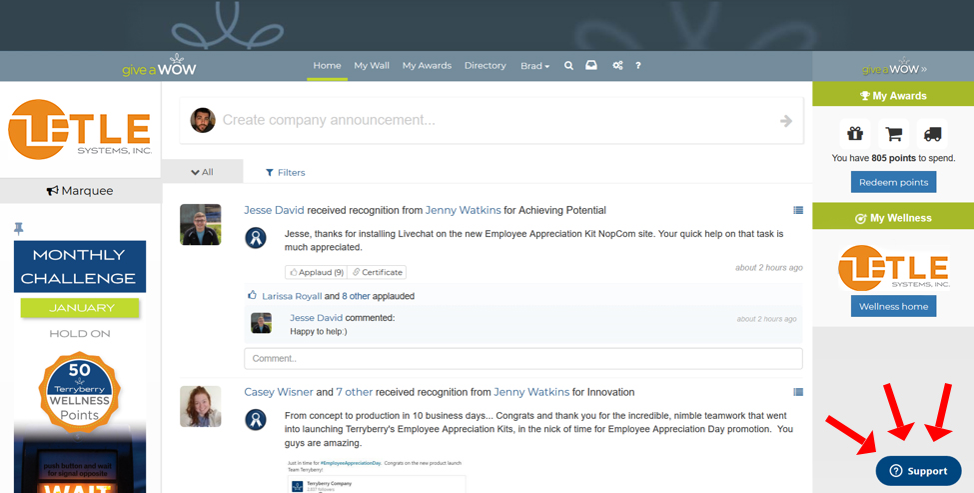The height and width of the screenshot is (493, 974).
Task: Go to the Home tab
Action: pos(327,66)
